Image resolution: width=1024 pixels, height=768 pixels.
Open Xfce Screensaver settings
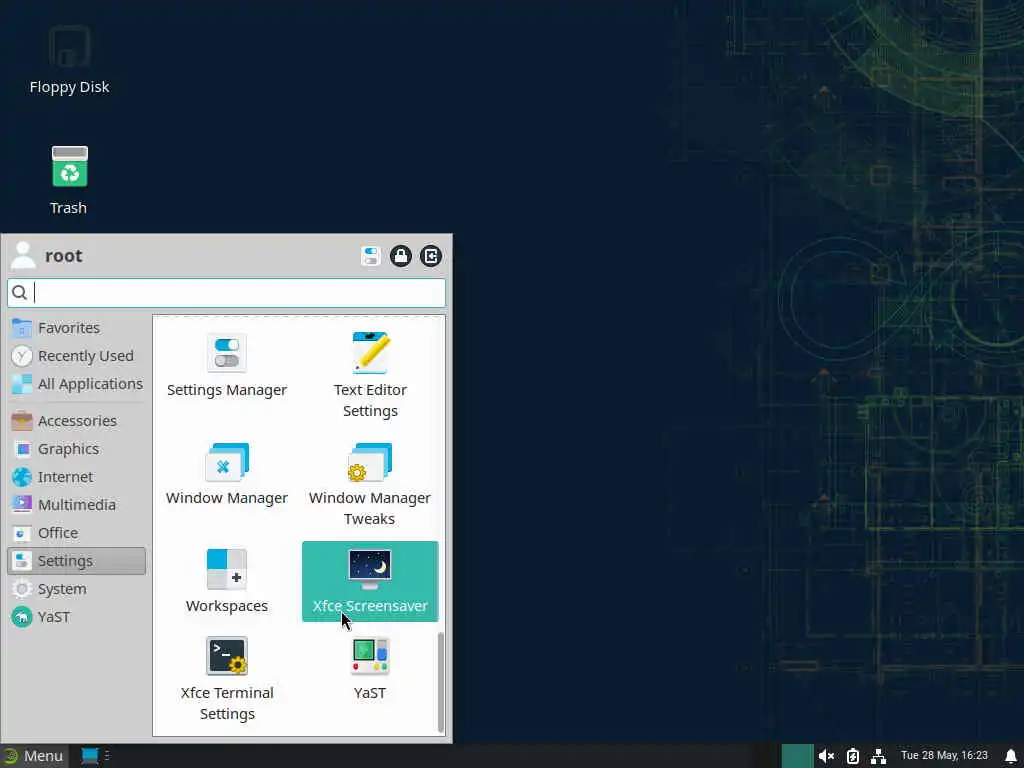coord(370,581)
